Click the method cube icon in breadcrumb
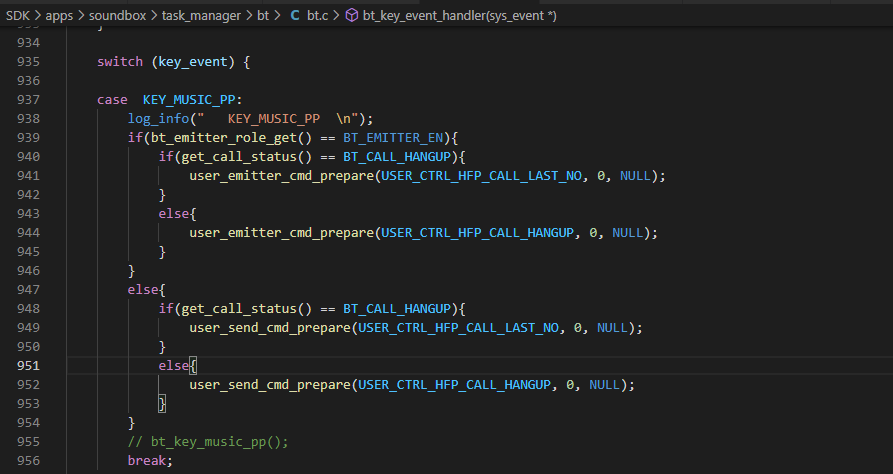The height and width of the screenshot is (474, 893). (352, 15)
